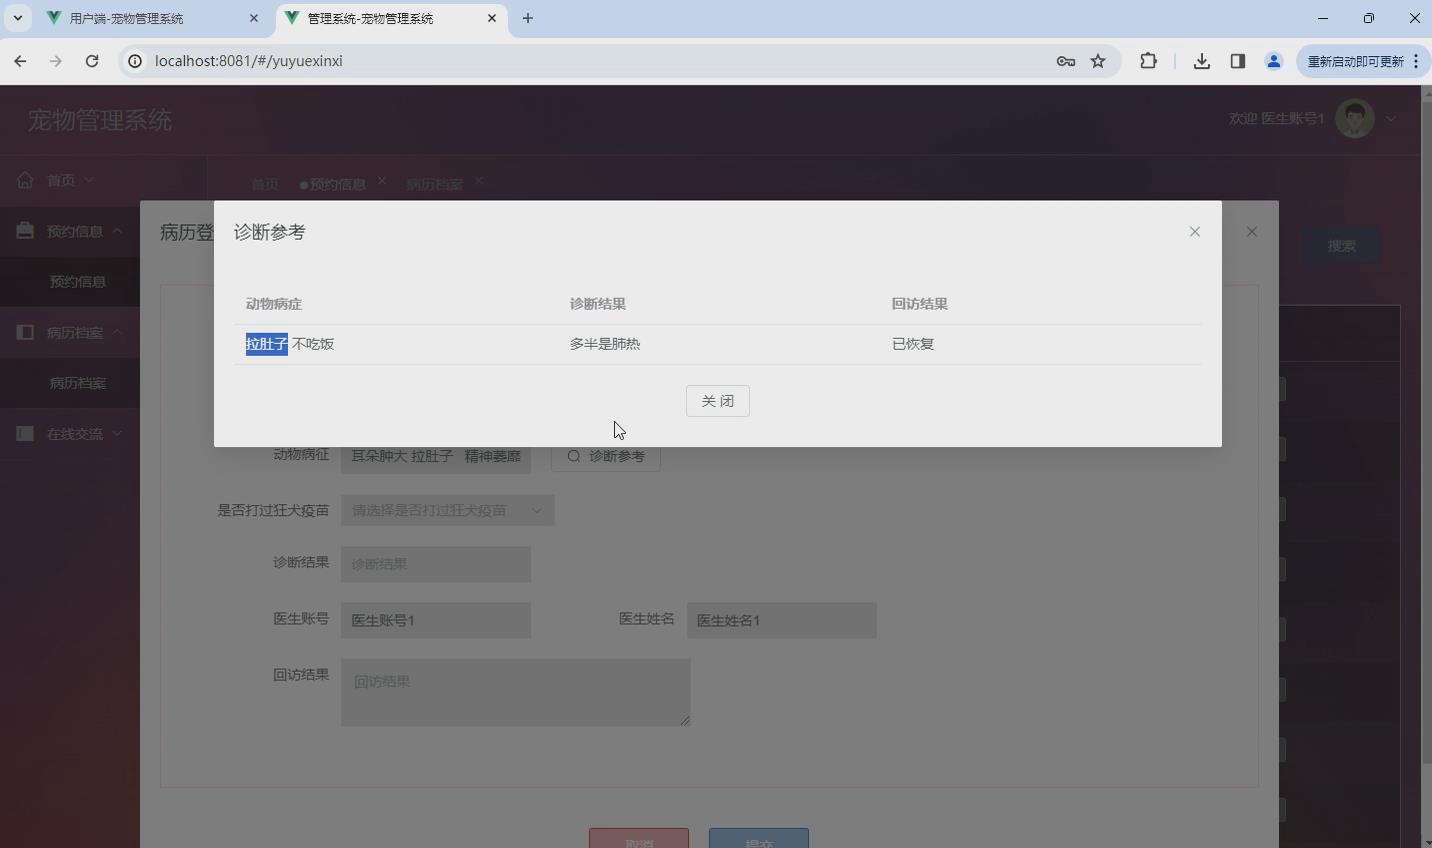Bookmark the page with the star icon

coord(1098,61)
